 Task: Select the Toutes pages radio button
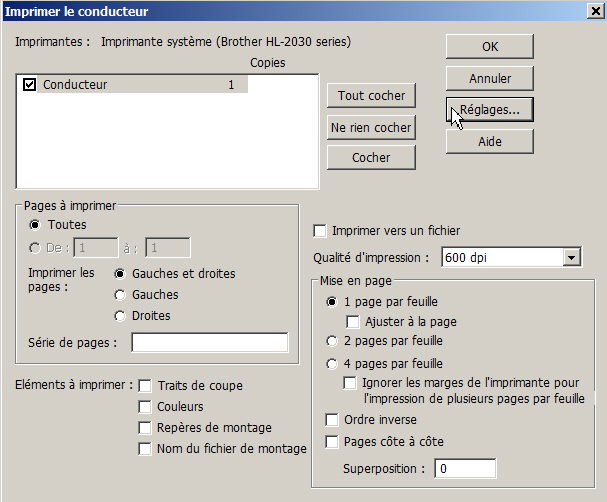[36, 225]
